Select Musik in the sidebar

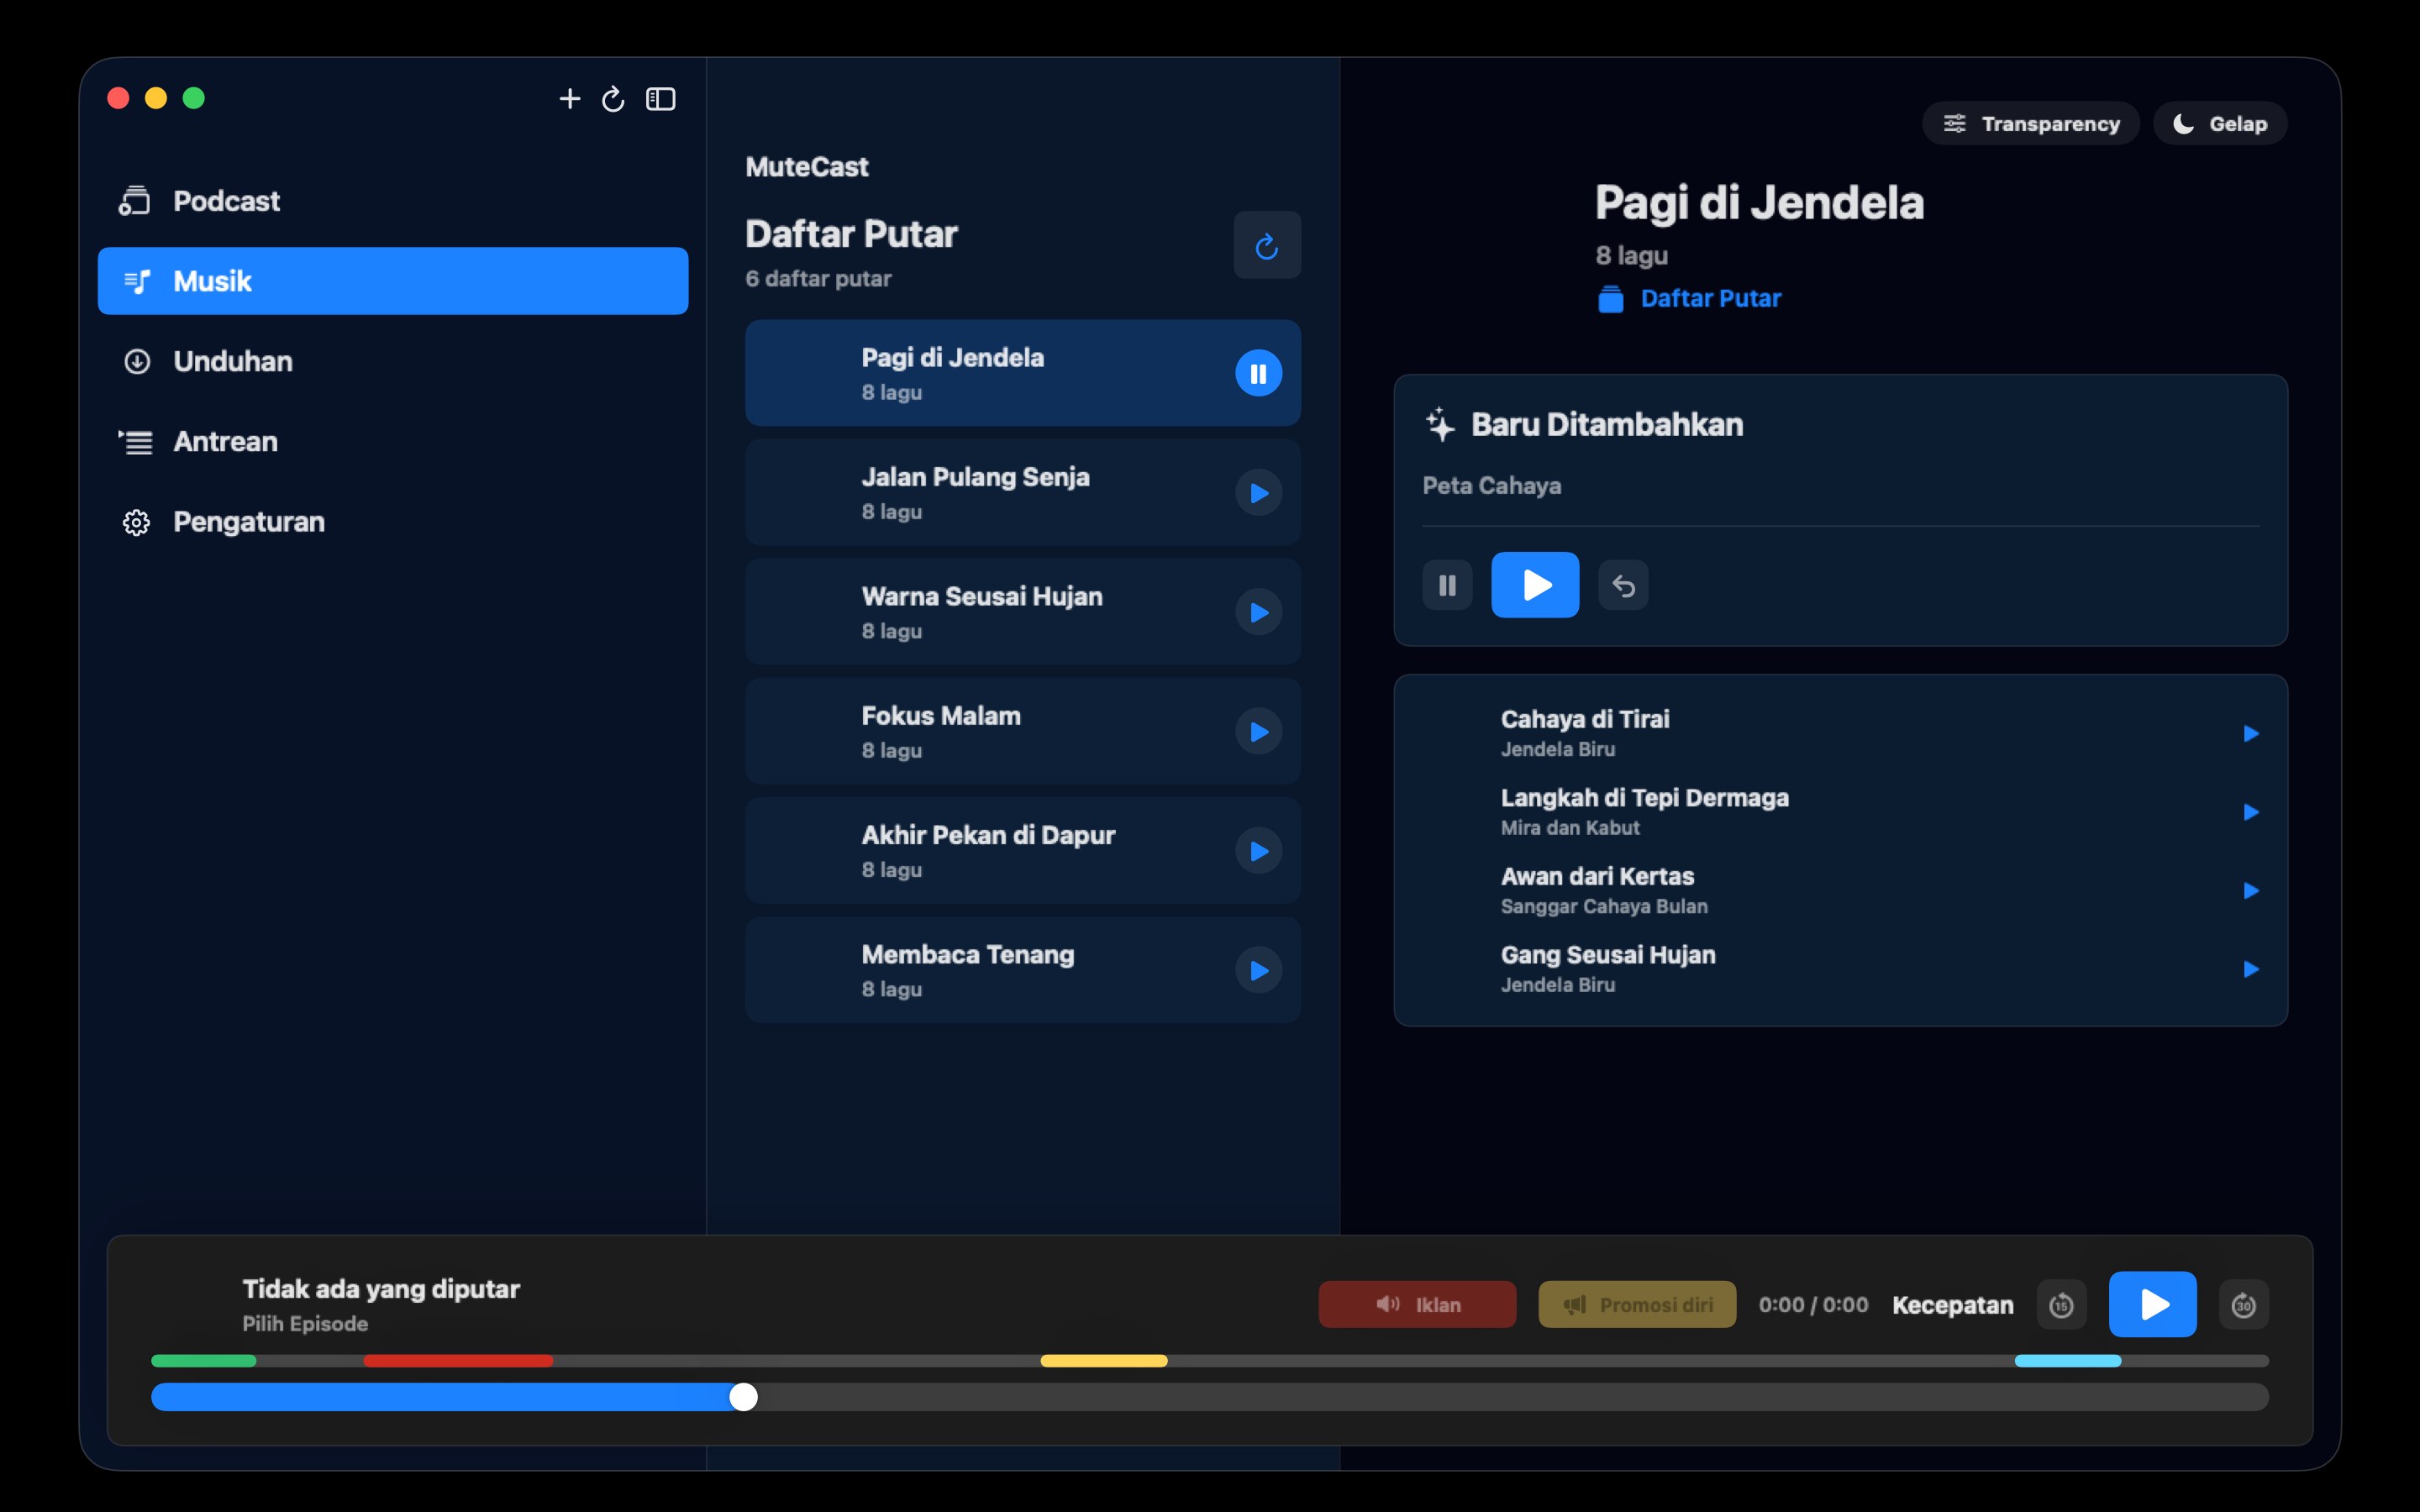click(393, 281)
